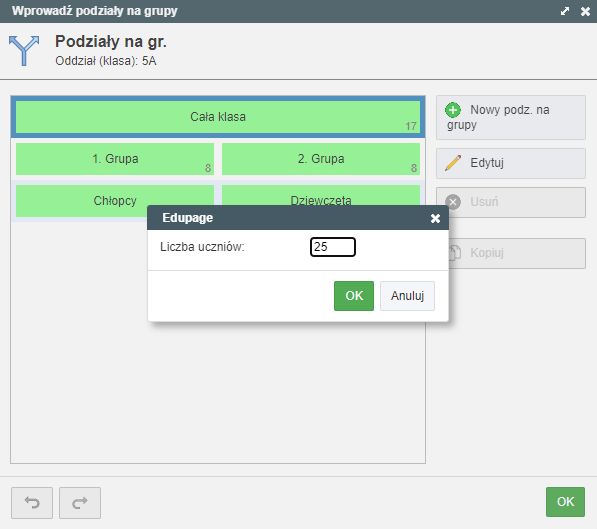Click the expand window arrows icon

[x=565, y=11]
